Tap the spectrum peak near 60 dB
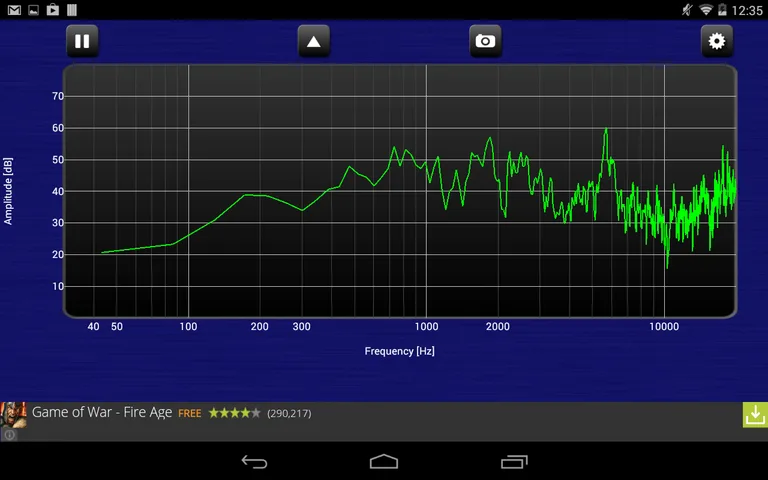 click(x=606, y=130)
